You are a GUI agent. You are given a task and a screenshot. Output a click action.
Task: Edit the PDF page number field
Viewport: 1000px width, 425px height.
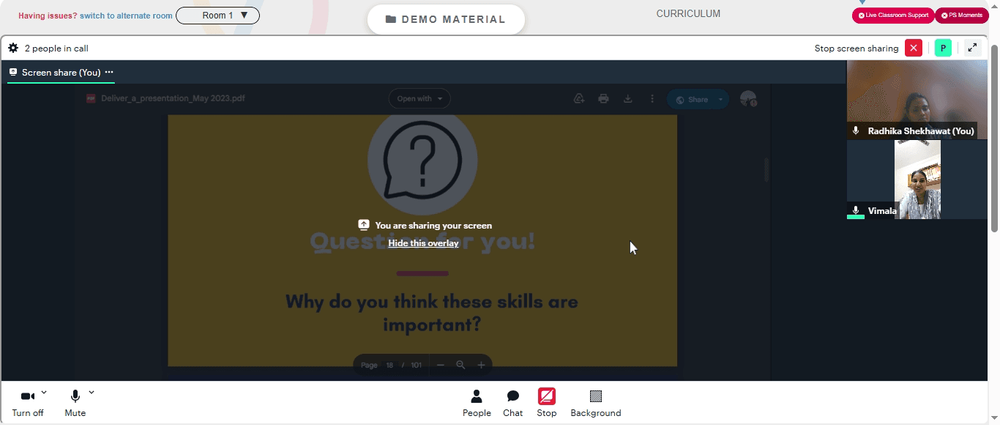389,365
